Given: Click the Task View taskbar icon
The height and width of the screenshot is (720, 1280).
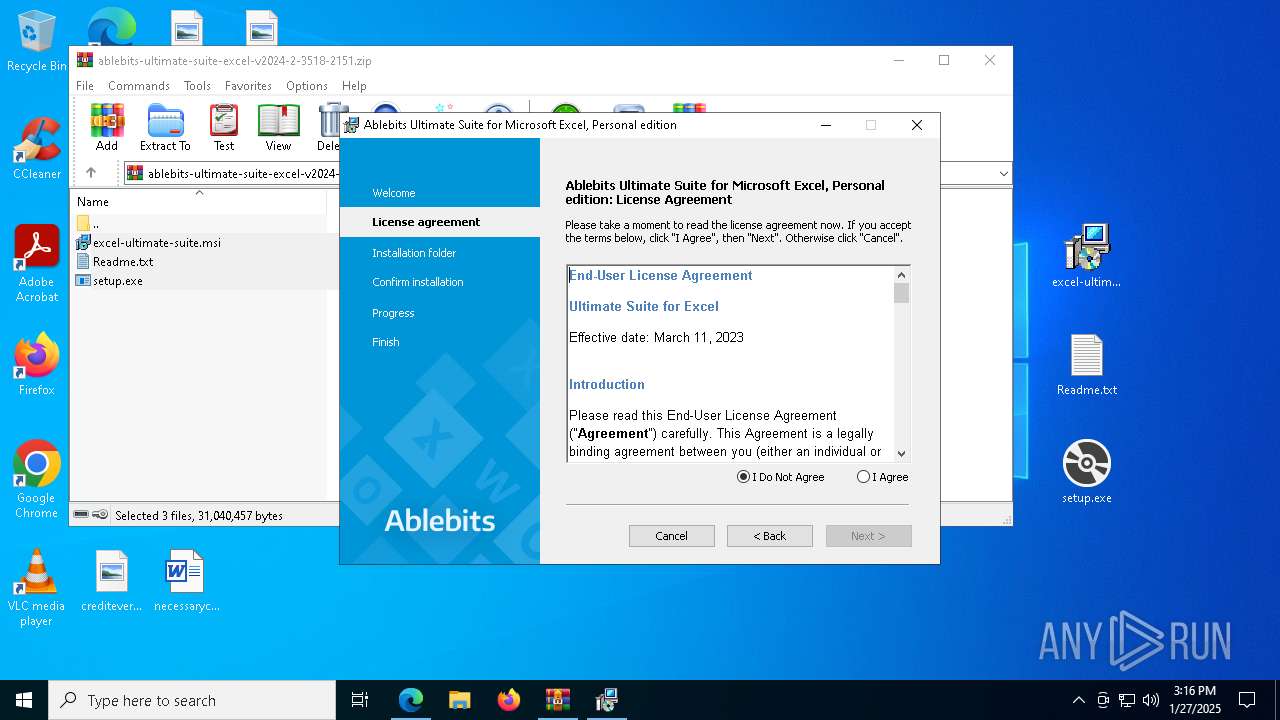Looking at the screenshot, I should click(x=360, y=700).
